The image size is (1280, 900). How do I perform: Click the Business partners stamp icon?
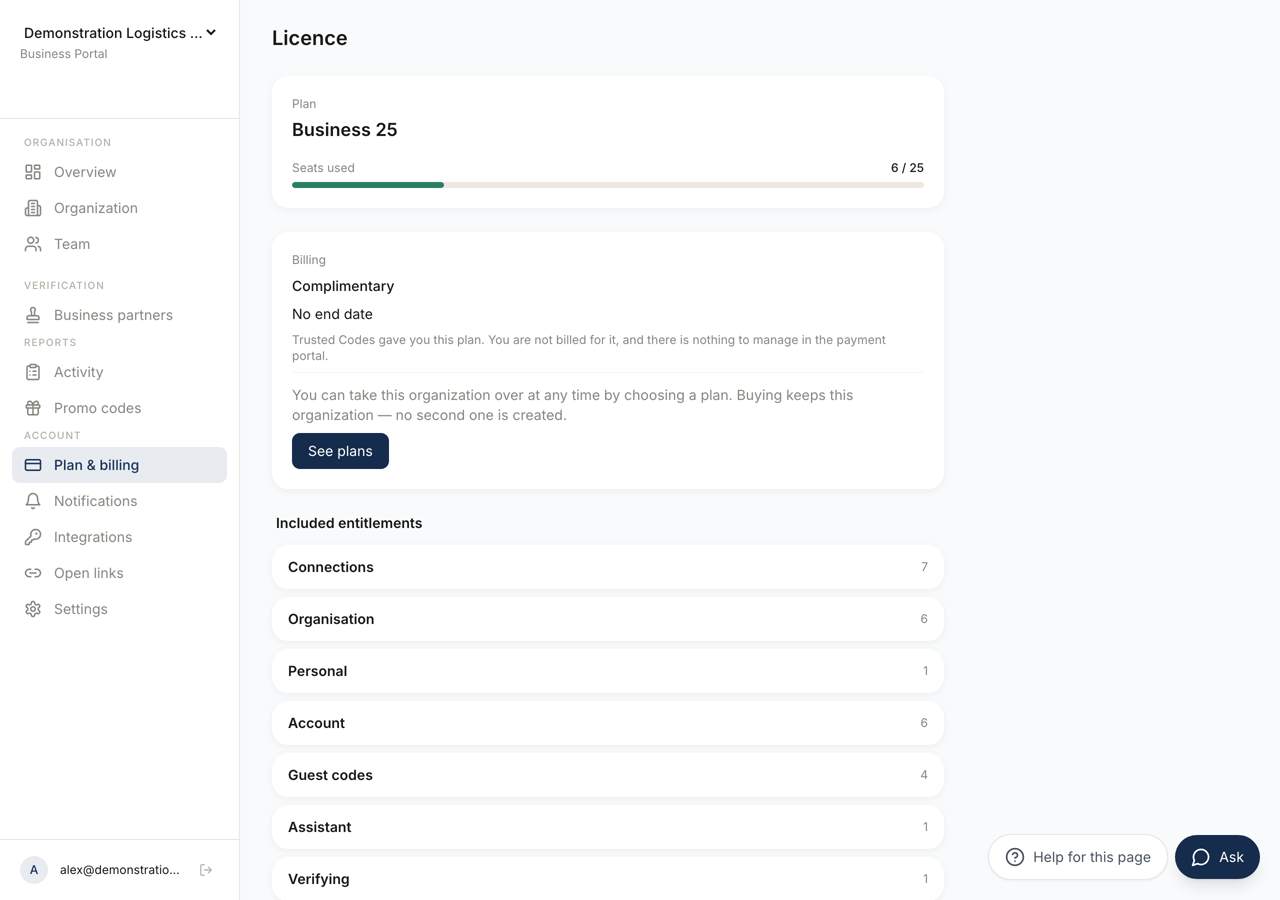[33, 315]
